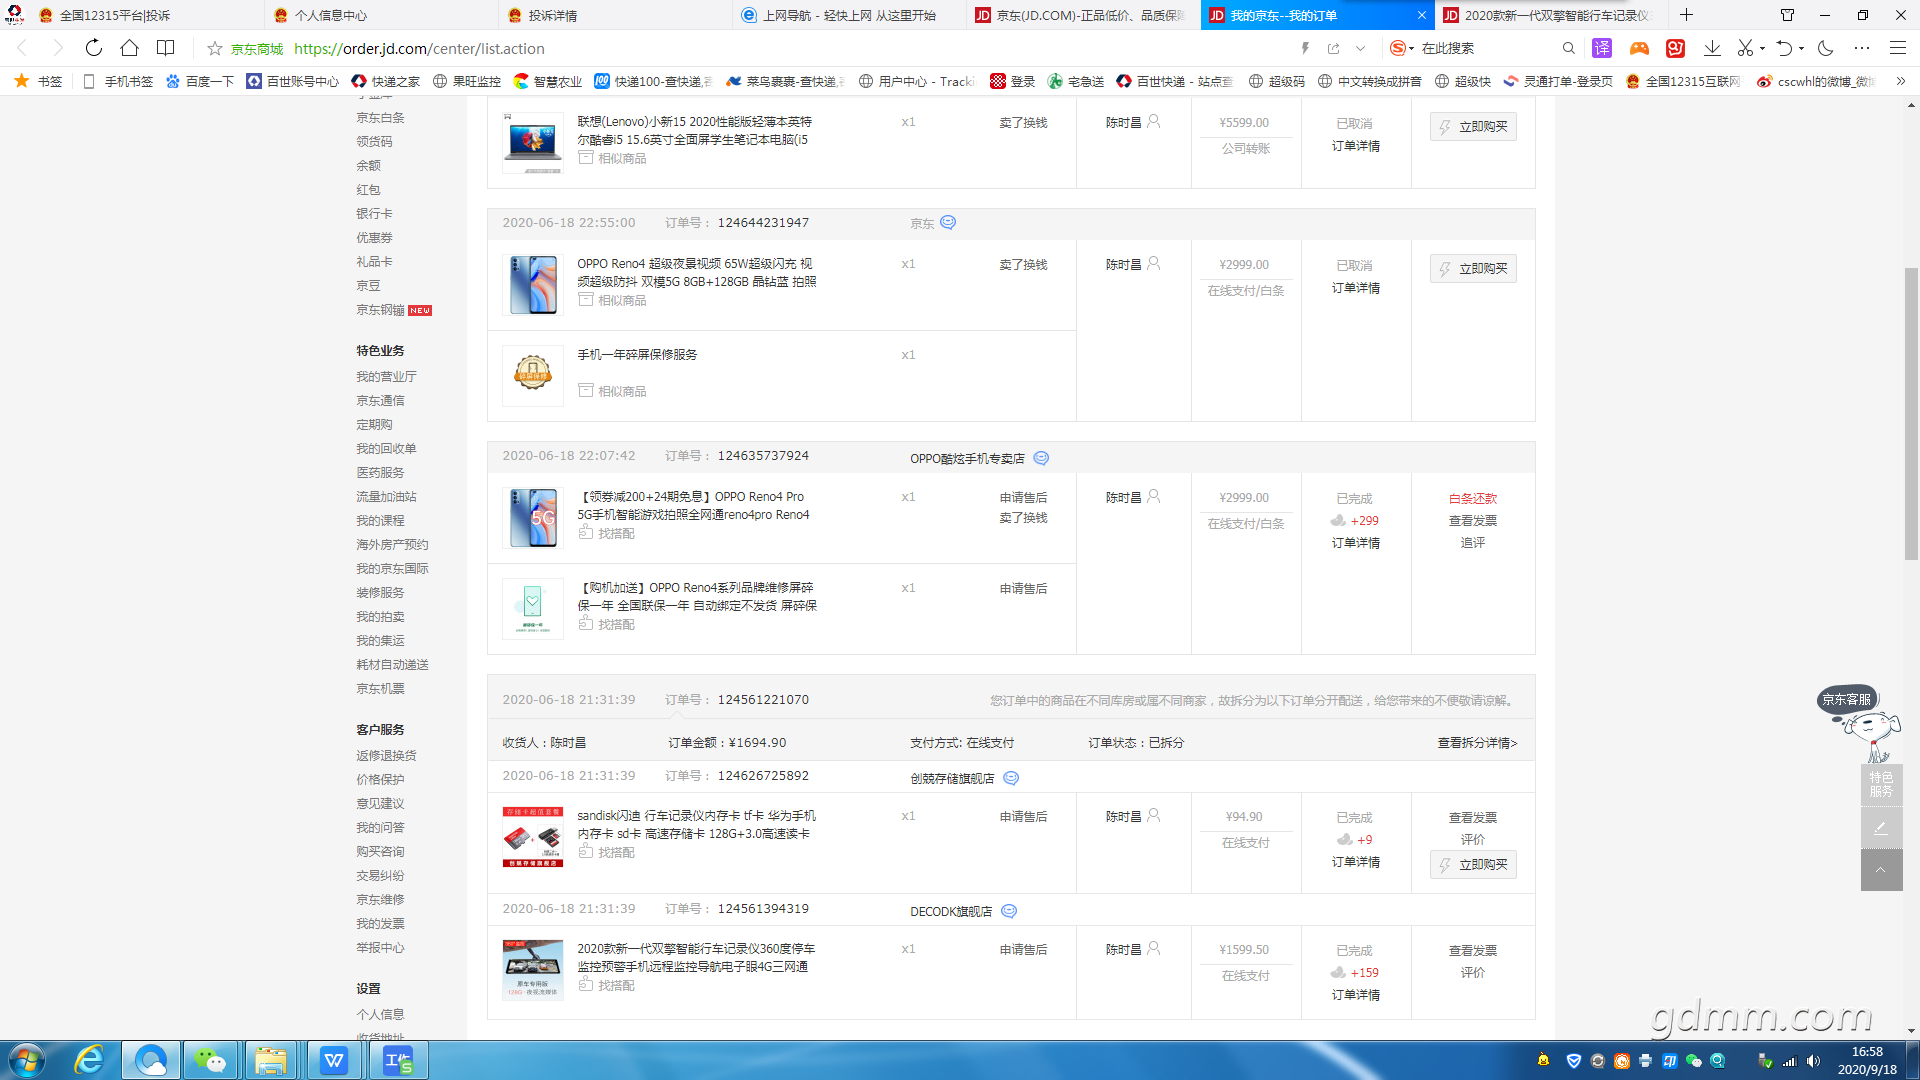
Task: Open 价格保护 in the sidebar
Action: 380,779
